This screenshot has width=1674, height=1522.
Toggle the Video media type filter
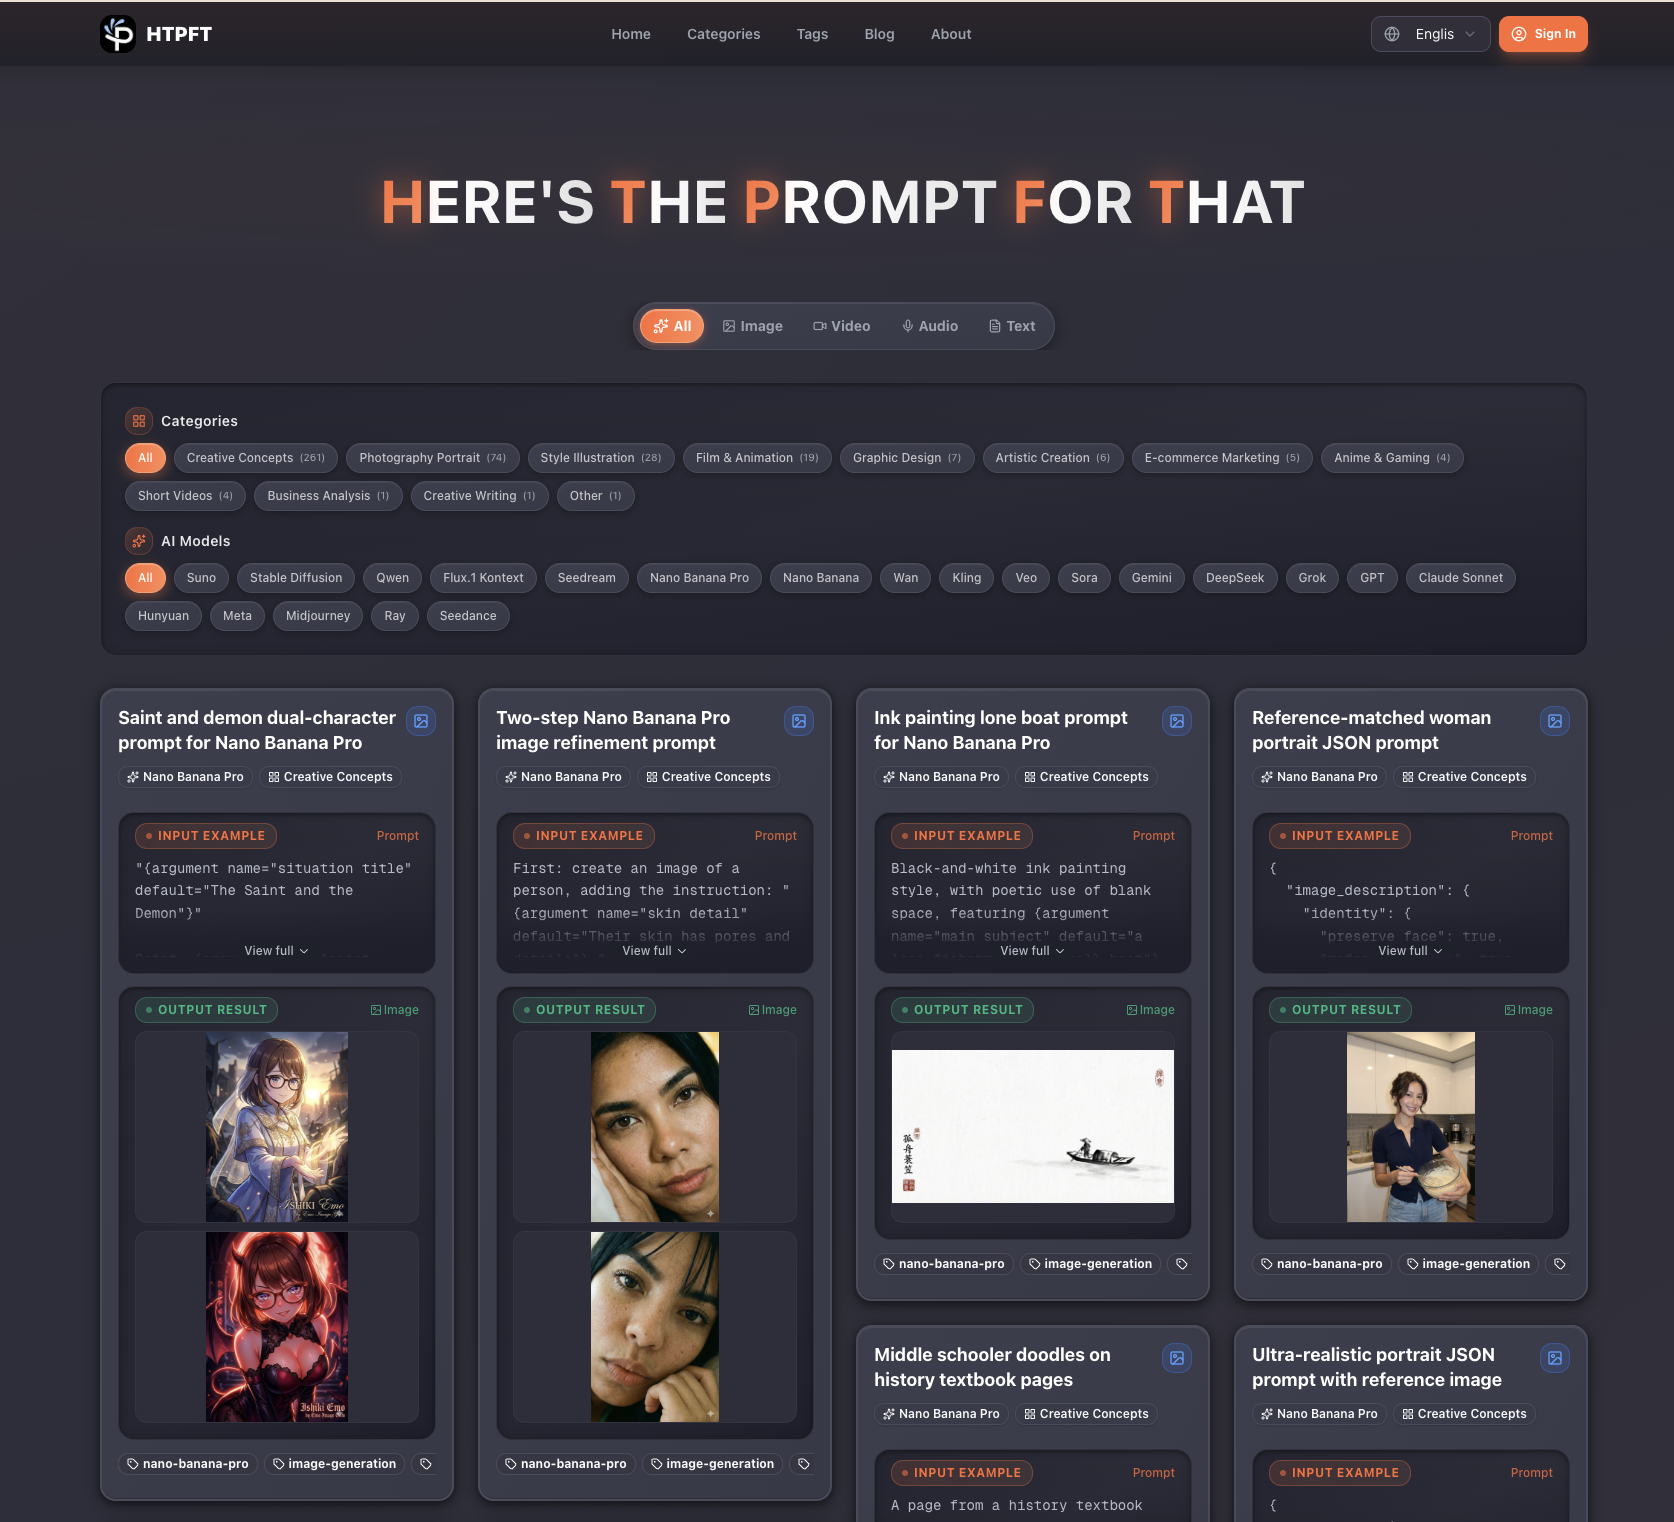tap(841, 326)
